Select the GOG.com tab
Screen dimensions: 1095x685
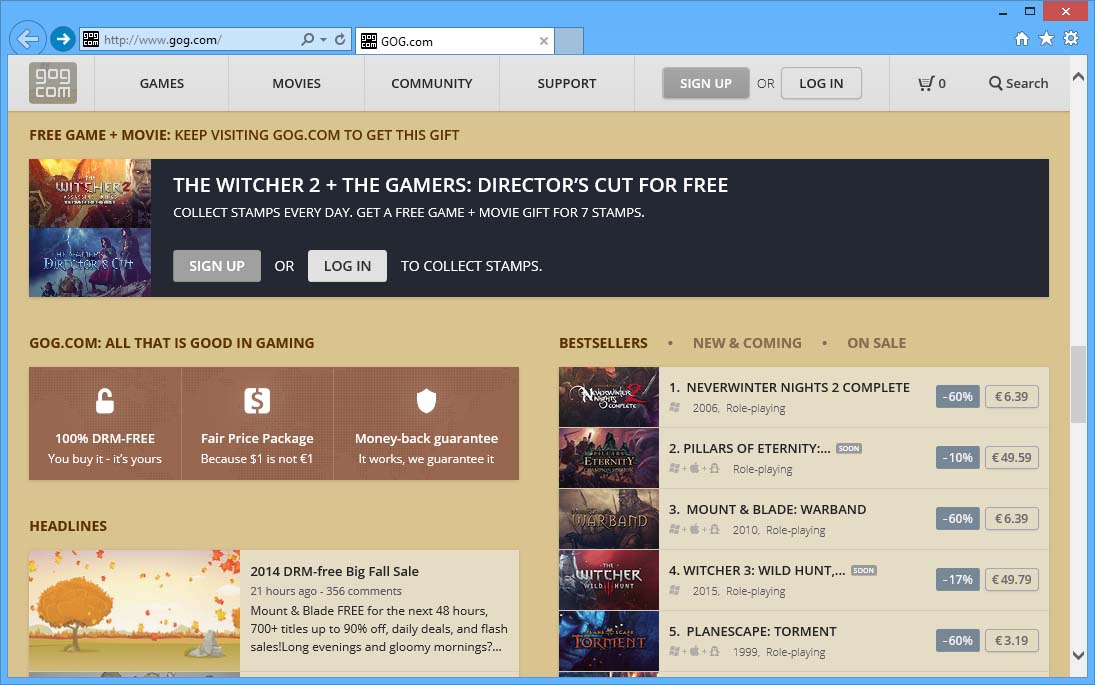455,41
